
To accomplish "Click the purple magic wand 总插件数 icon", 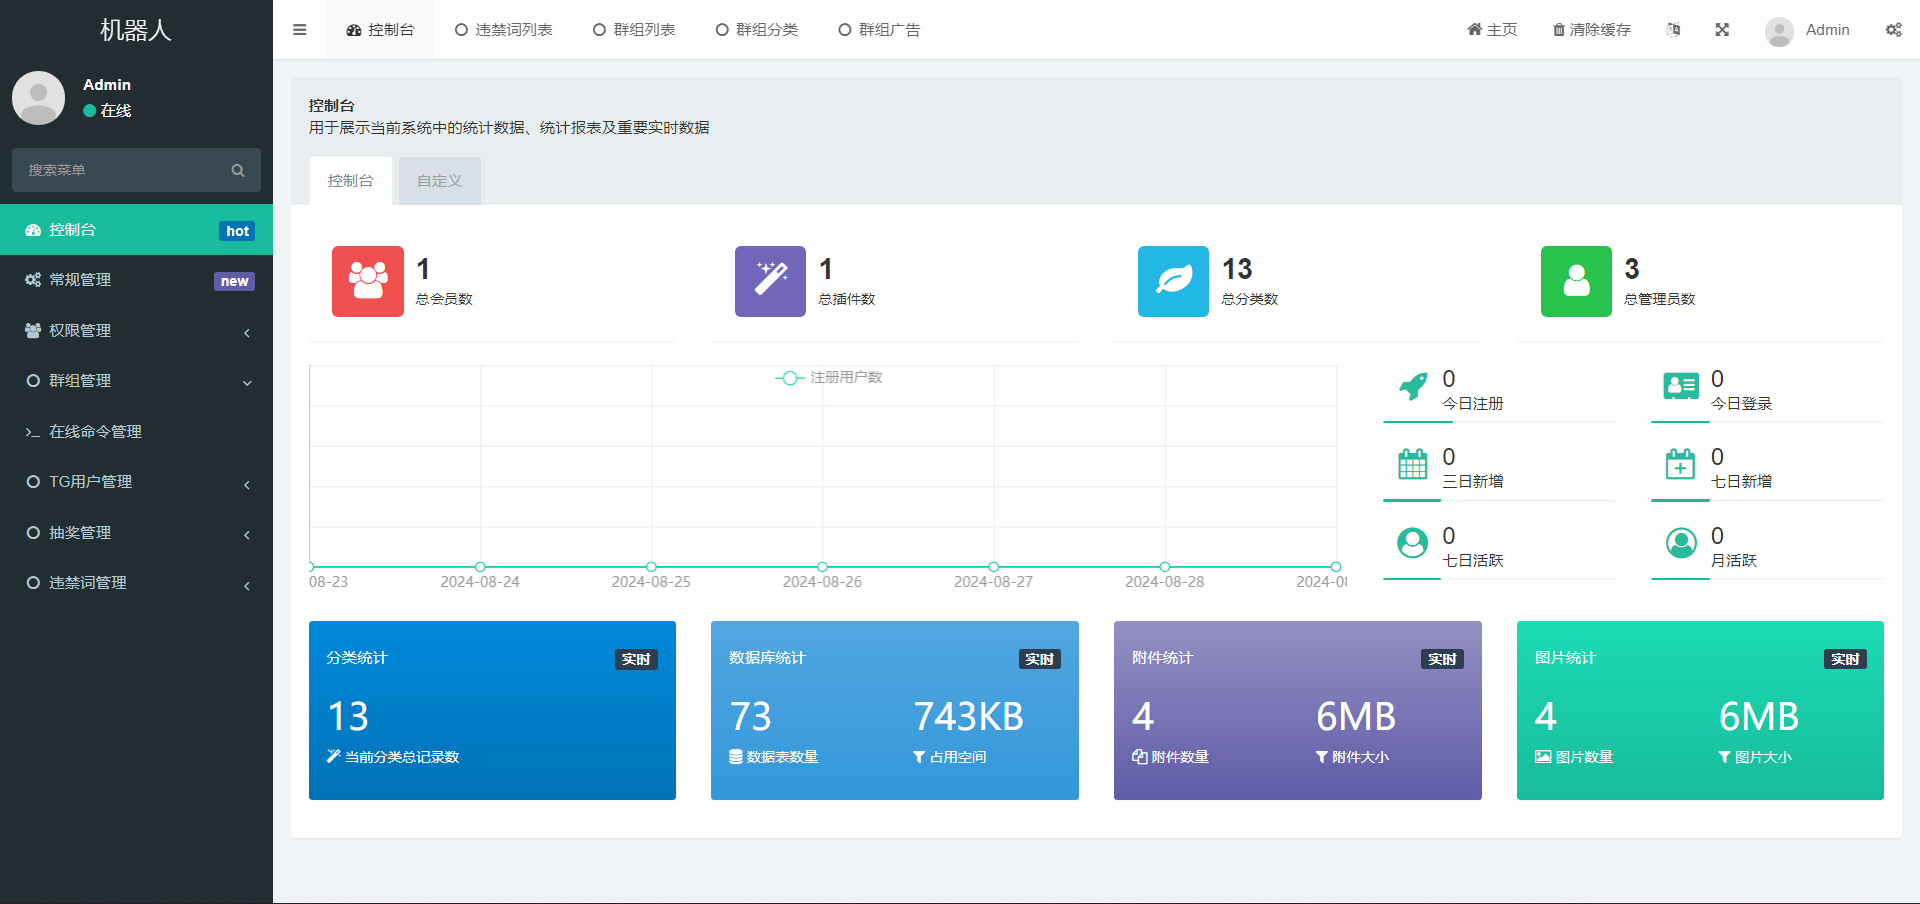I will [770, 281].
